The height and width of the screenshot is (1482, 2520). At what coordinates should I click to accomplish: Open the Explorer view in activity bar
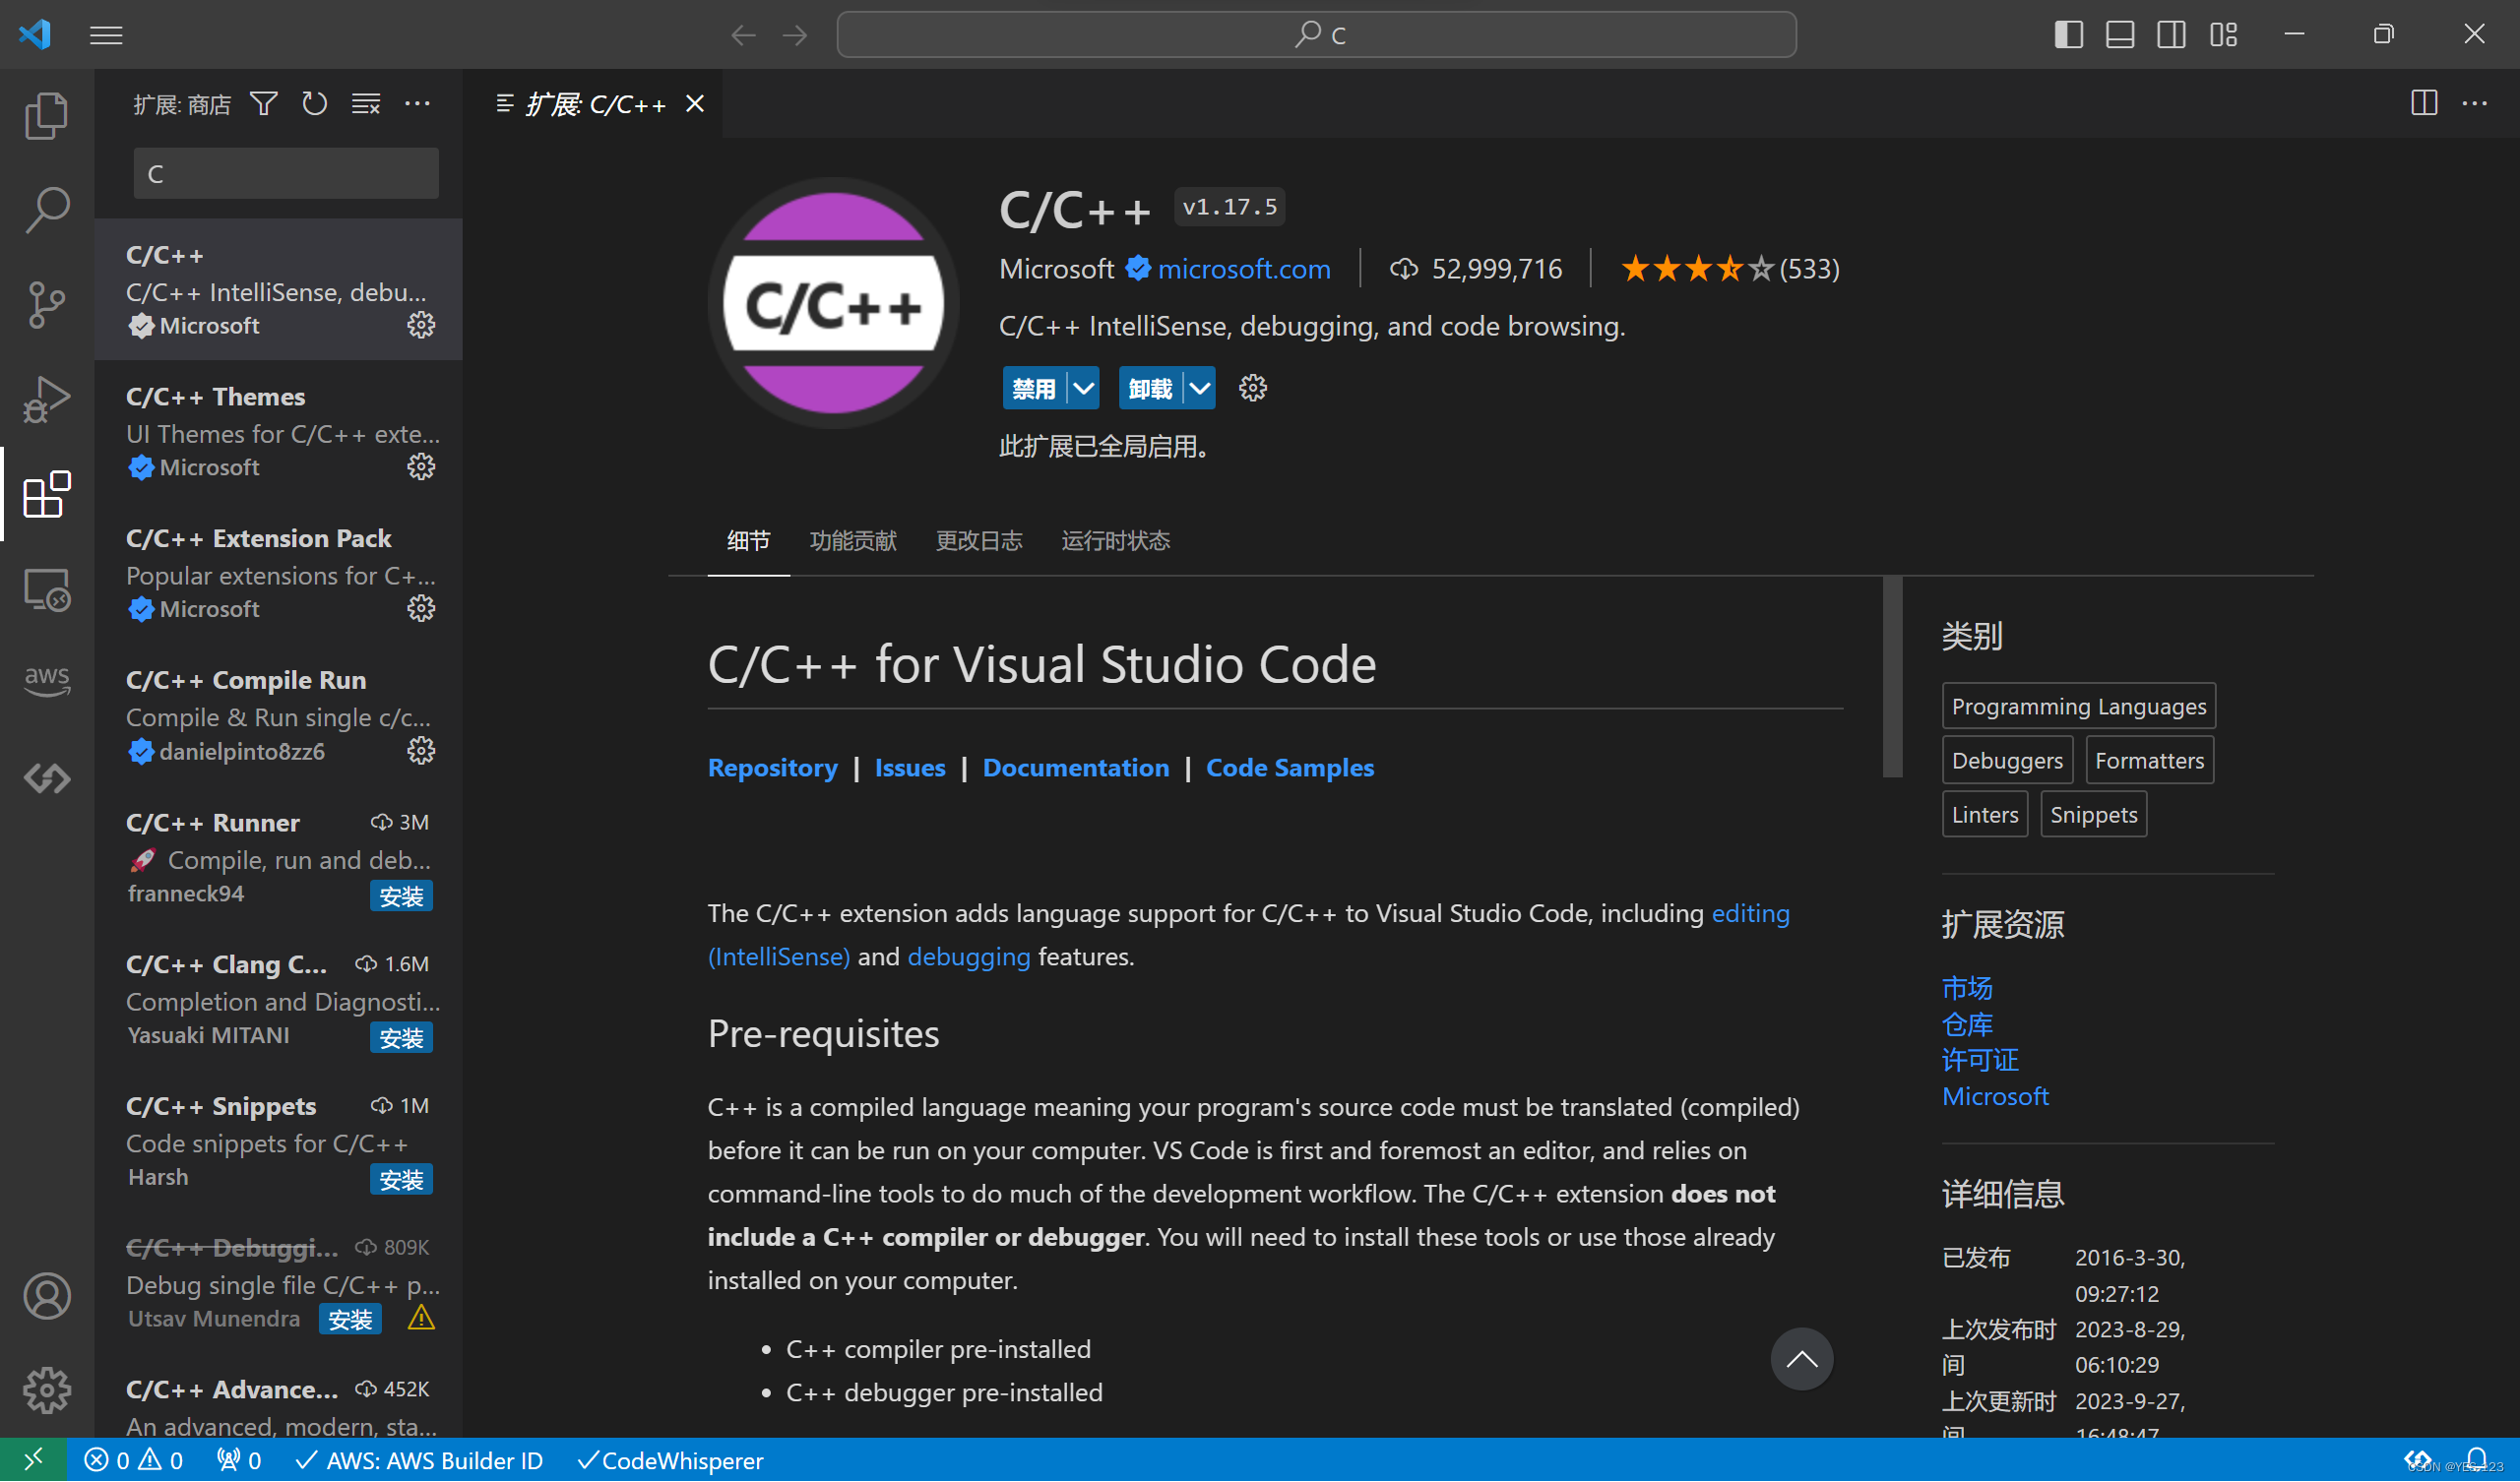(46, 115)
